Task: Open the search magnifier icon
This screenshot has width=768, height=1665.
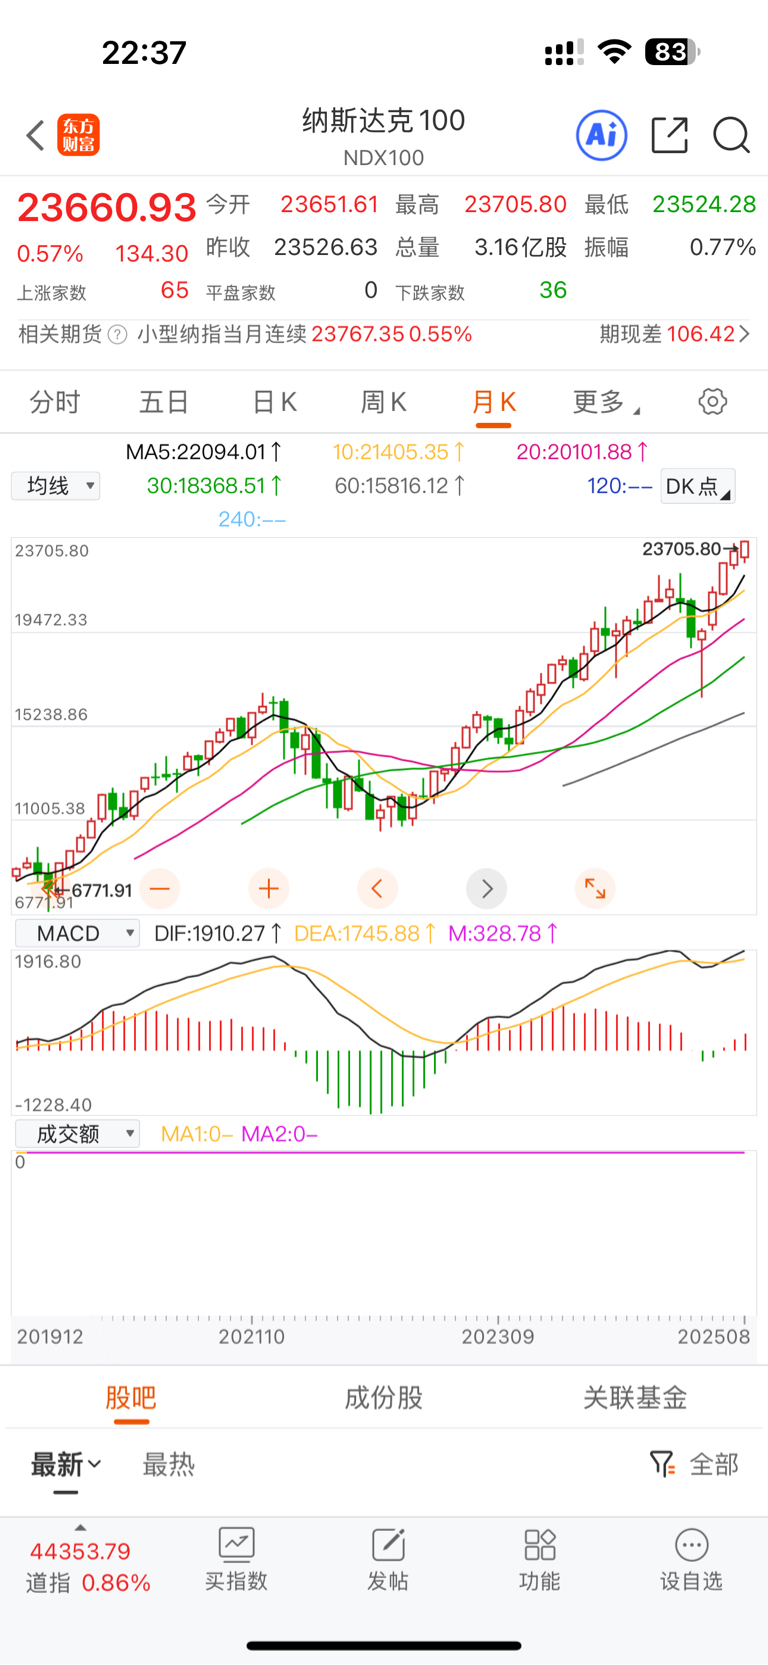Action: [x=731, y=135]
